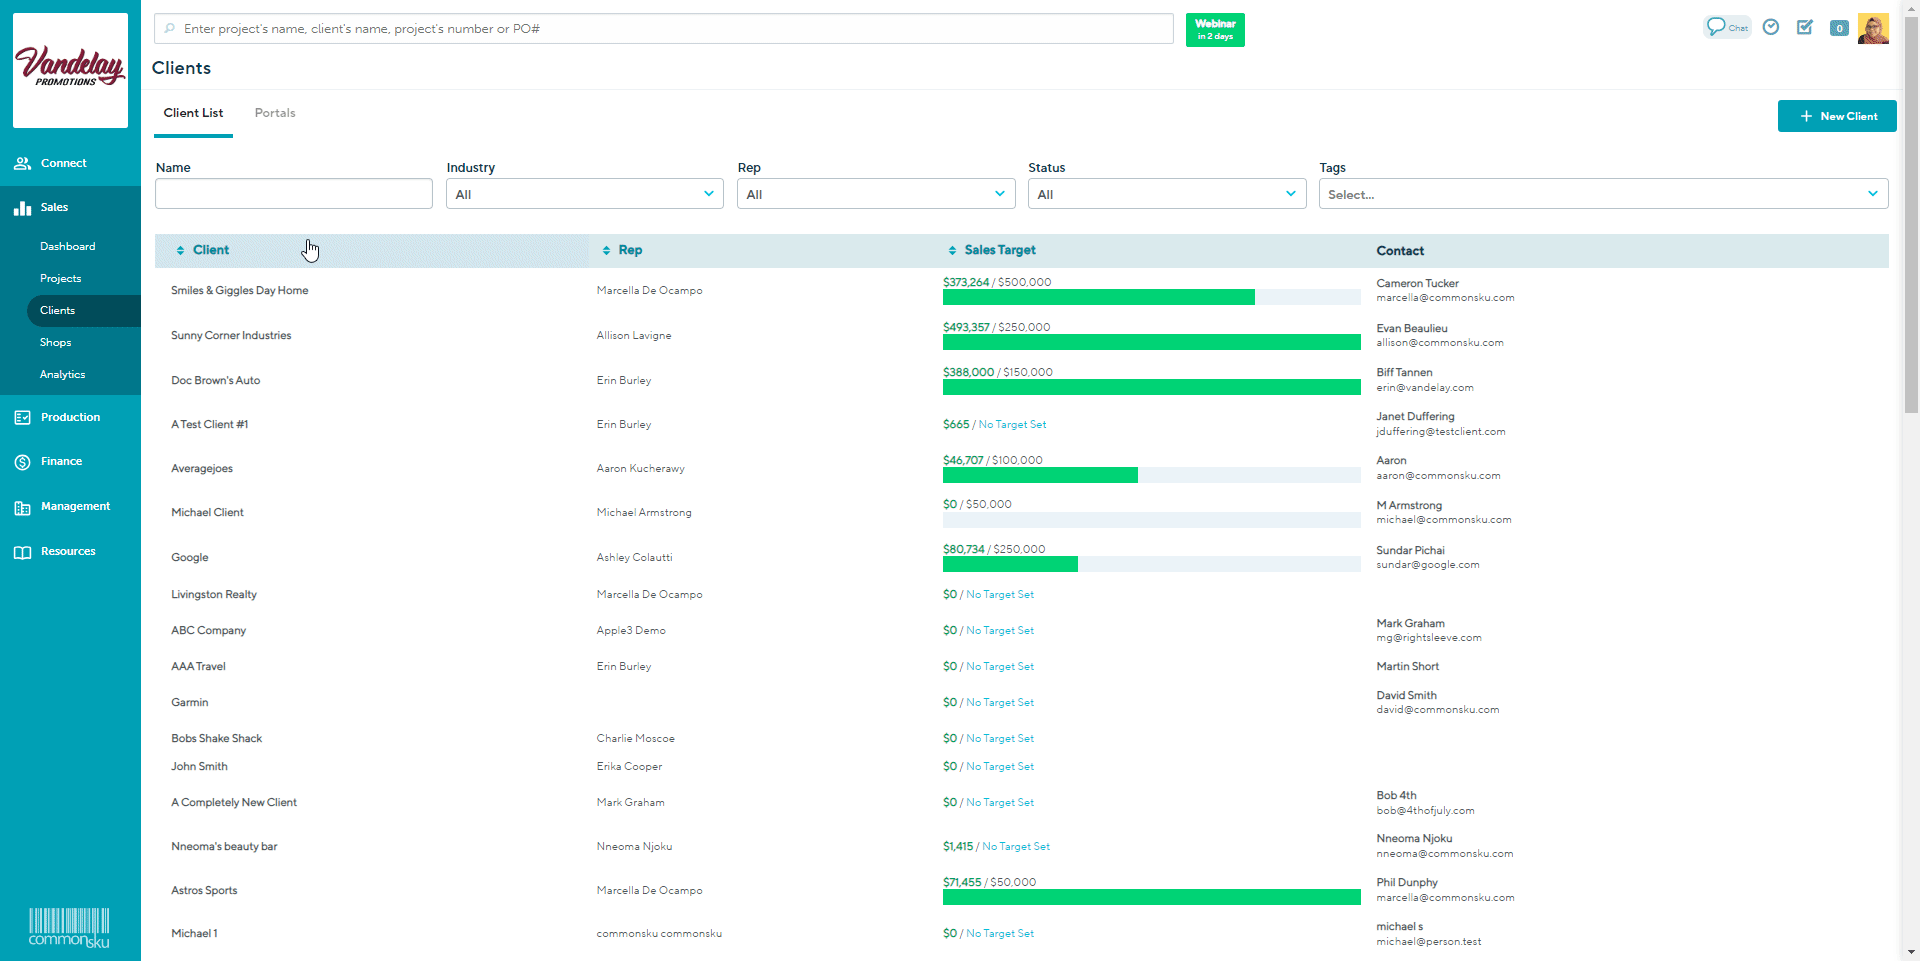Open the Management section
The width and height of the screenshot is (1920, 961).
75,507
